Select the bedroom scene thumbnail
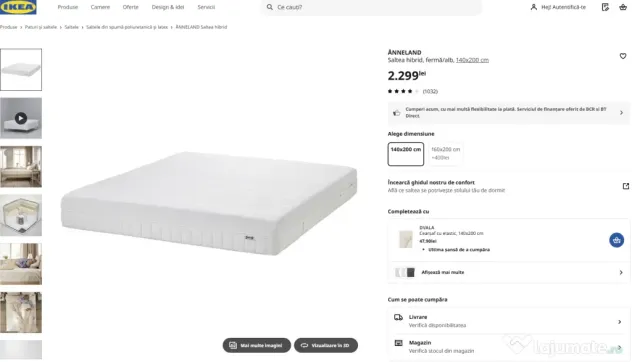Image resolution: width=632 pixels, height=362 pixels. 21,167
